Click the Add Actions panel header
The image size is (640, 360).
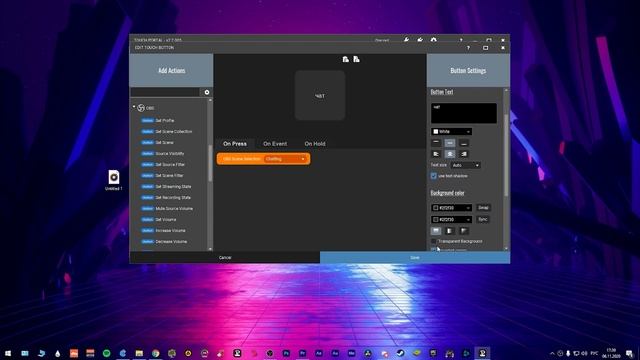click(x=171, y=71)
